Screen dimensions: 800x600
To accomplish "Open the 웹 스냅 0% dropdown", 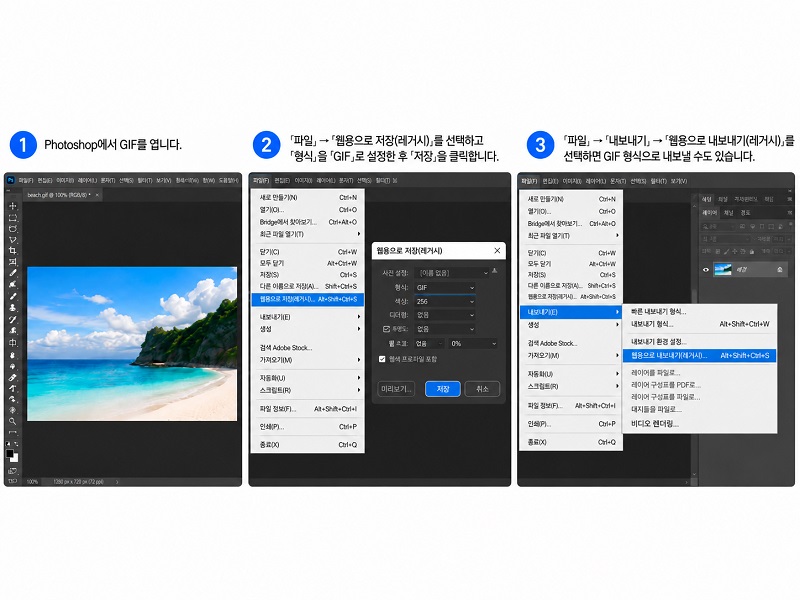I will pos(473,343).
